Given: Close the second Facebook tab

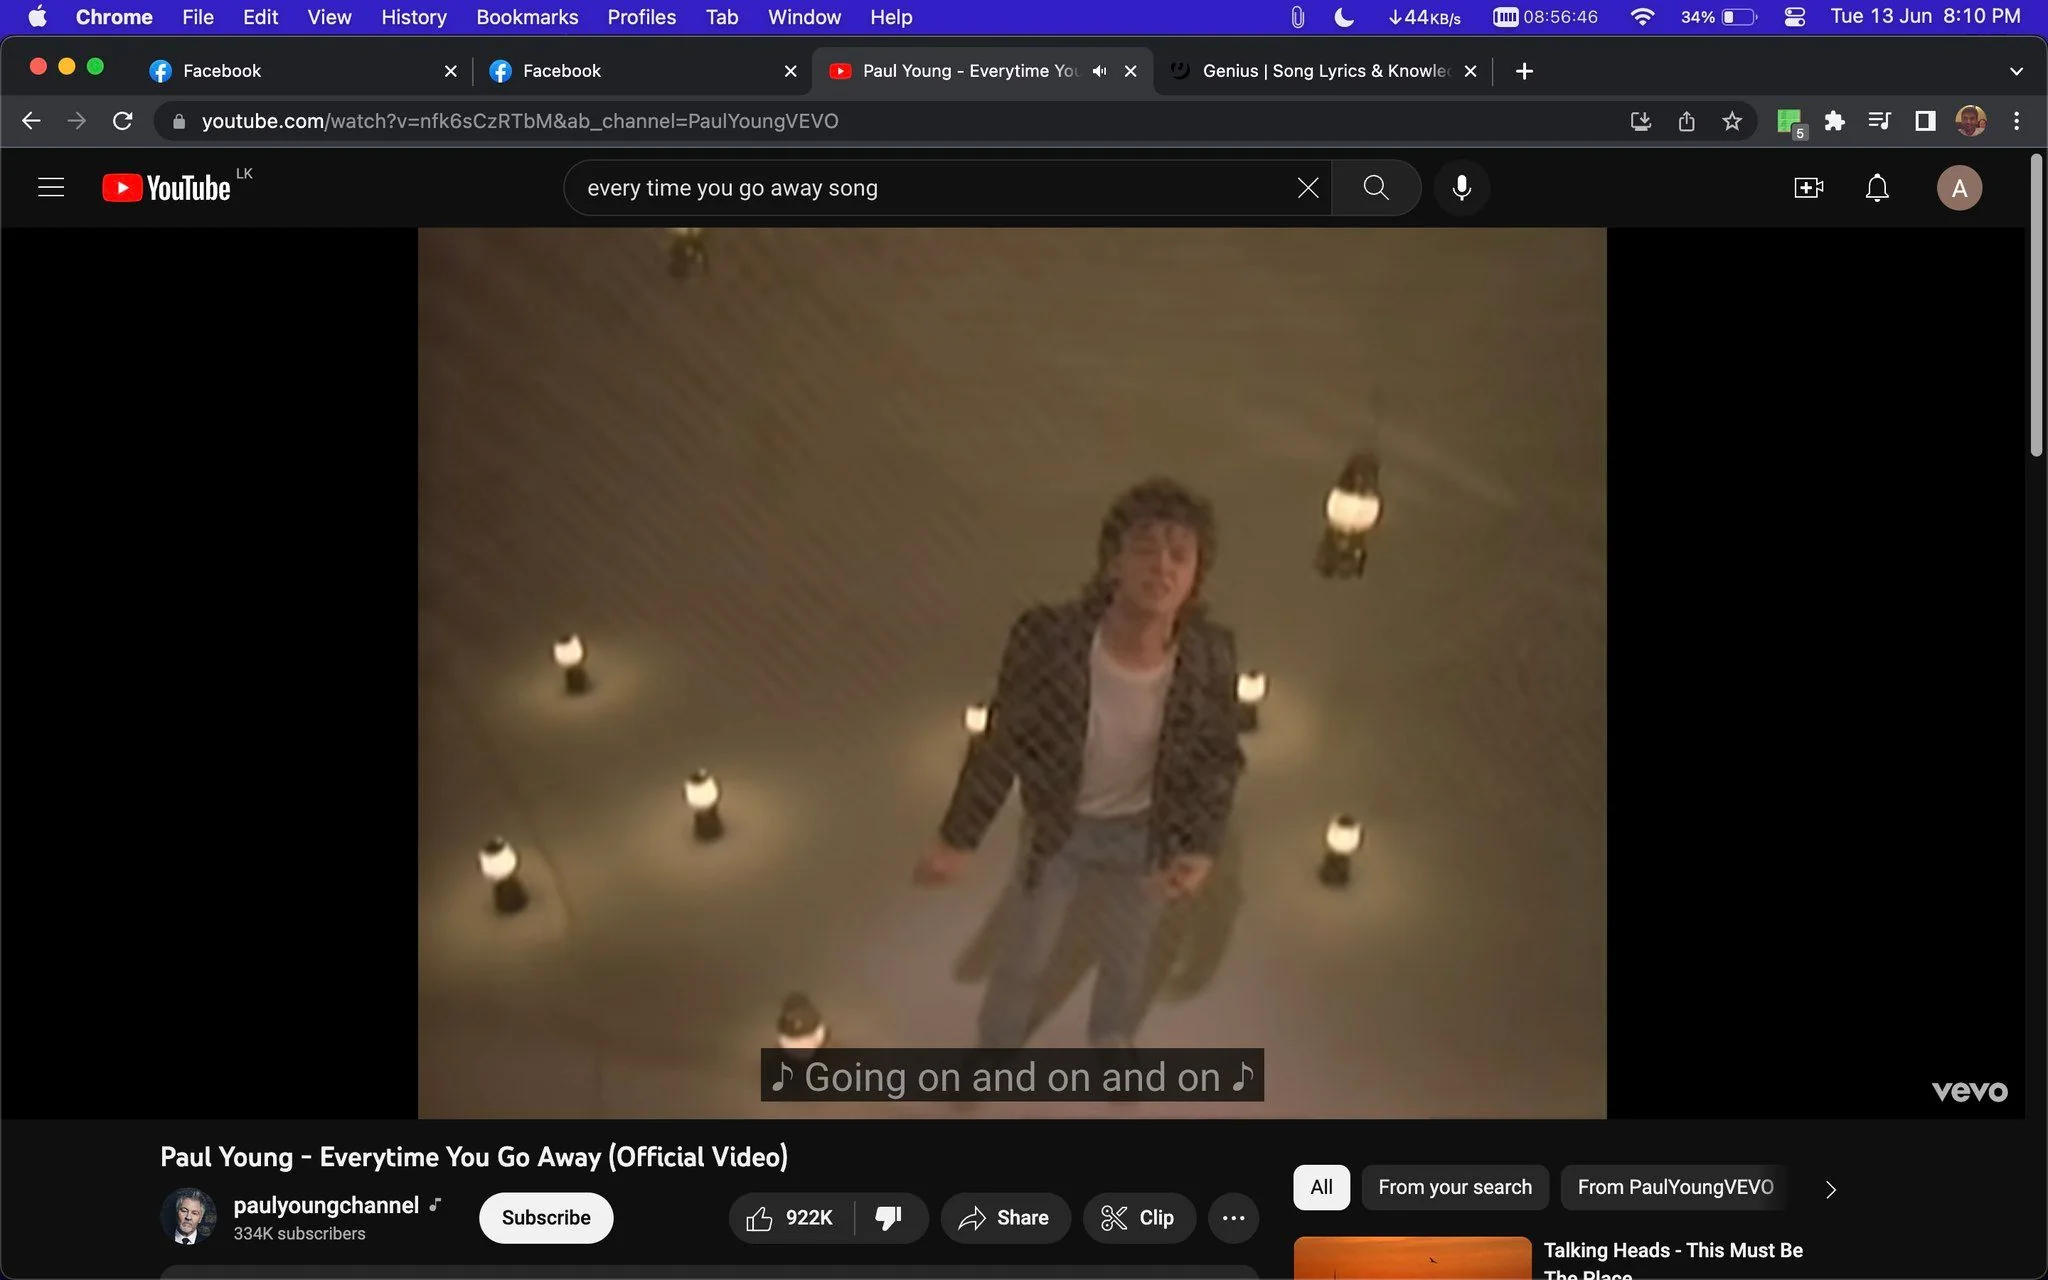Looking at the screenshot, I should click(x=790, y=71).
